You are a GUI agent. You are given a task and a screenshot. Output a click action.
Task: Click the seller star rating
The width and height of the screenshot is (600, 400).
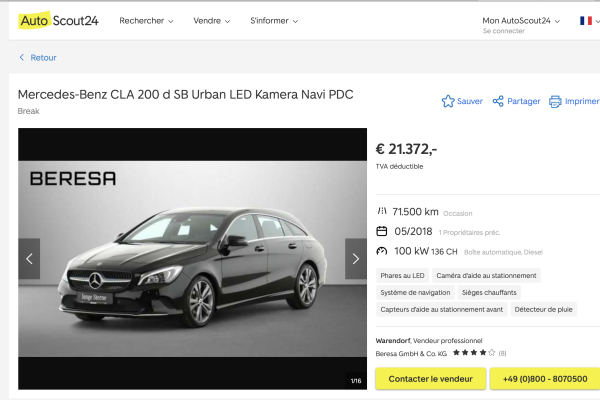(x=474, y=353)
